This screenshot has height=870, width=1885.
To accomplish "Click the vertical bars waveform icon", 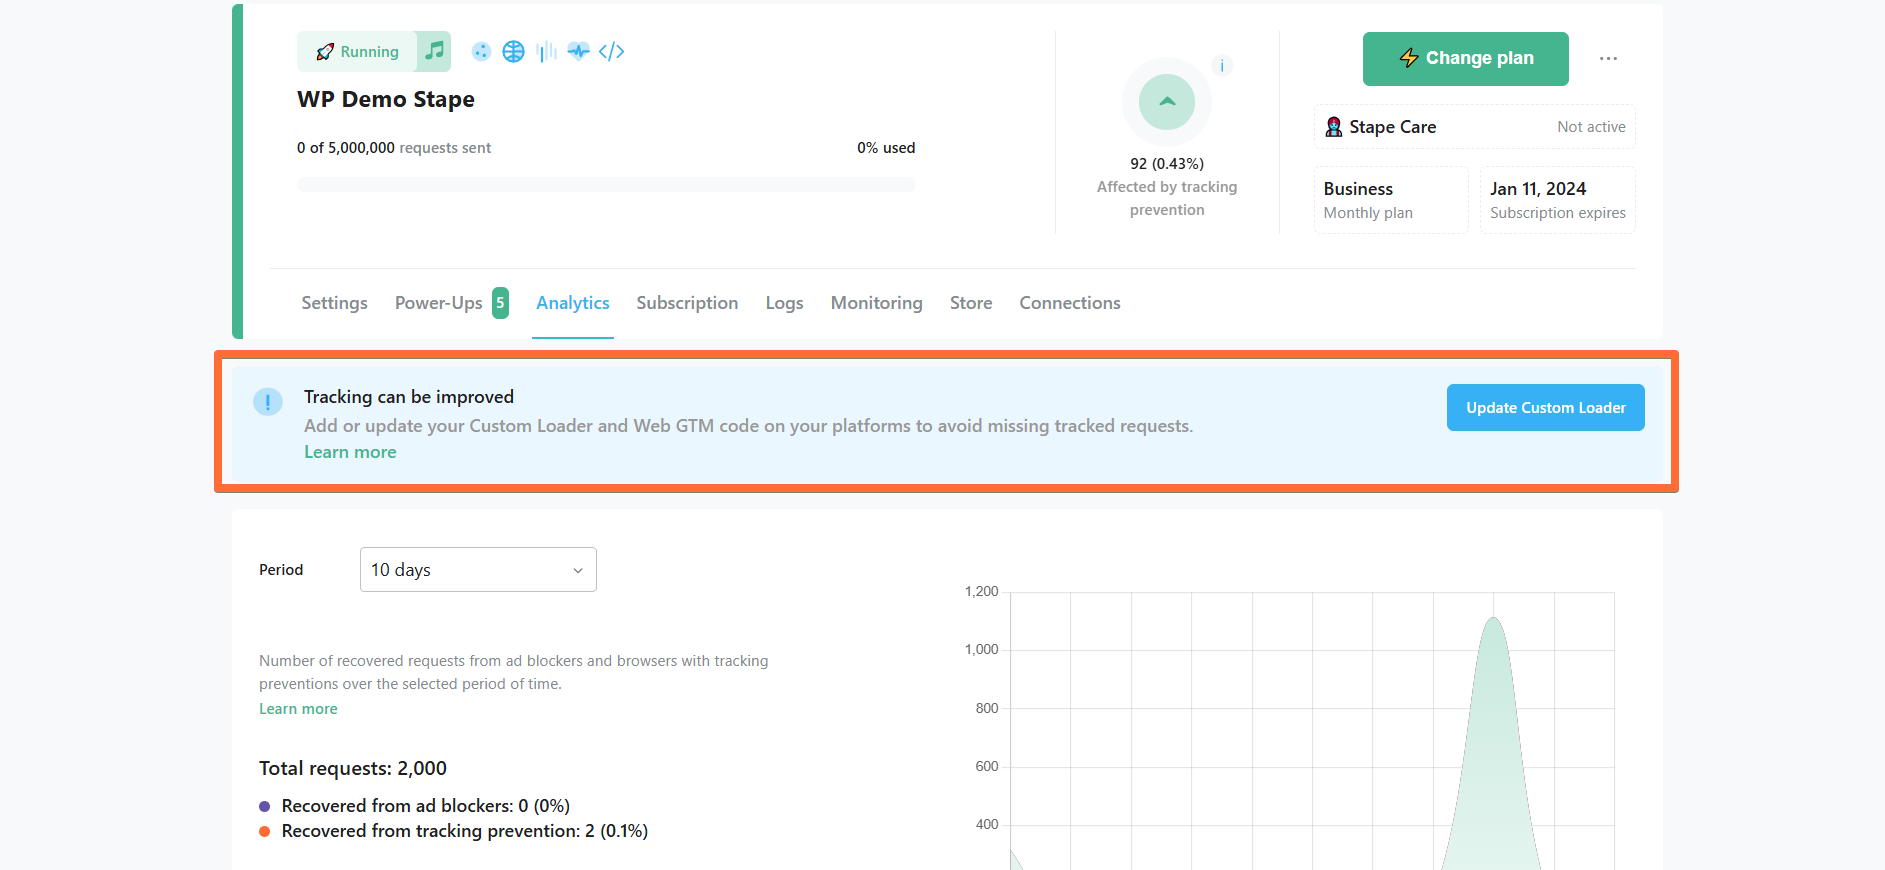I will (546, 52).
